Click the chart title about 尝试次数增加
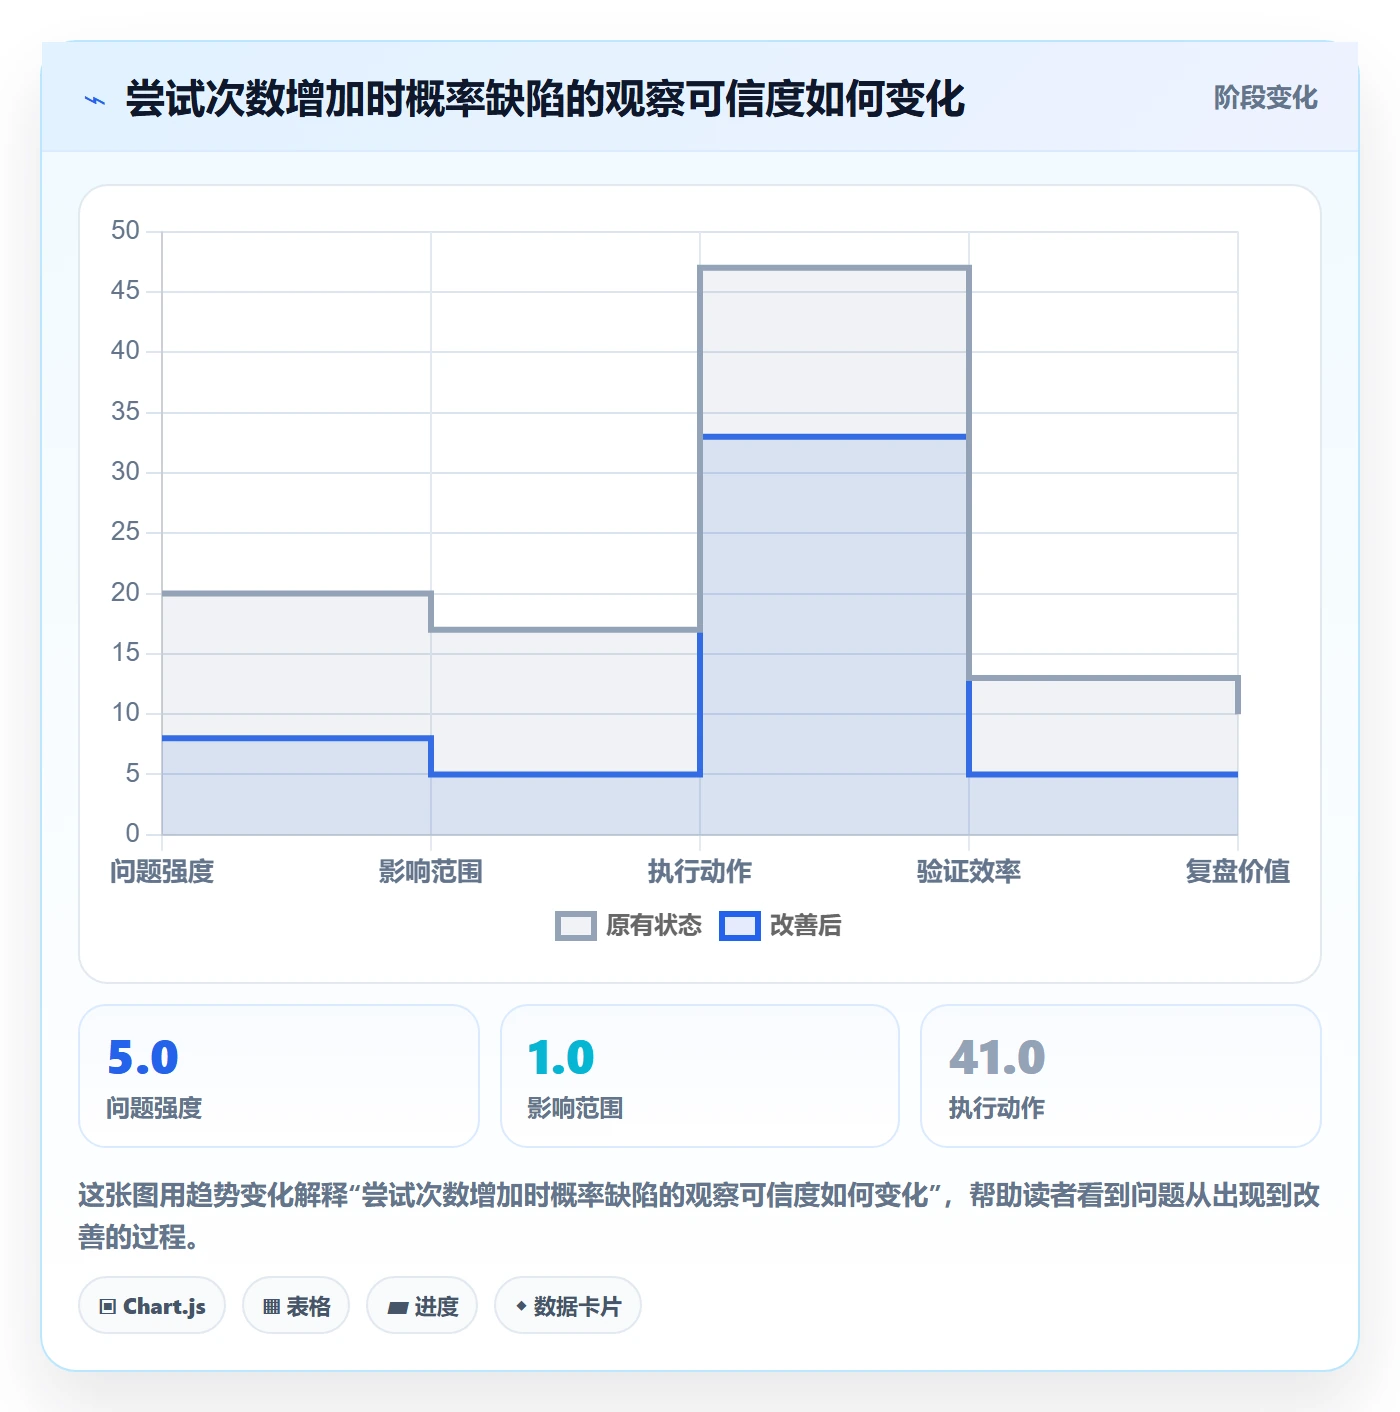 545,100
